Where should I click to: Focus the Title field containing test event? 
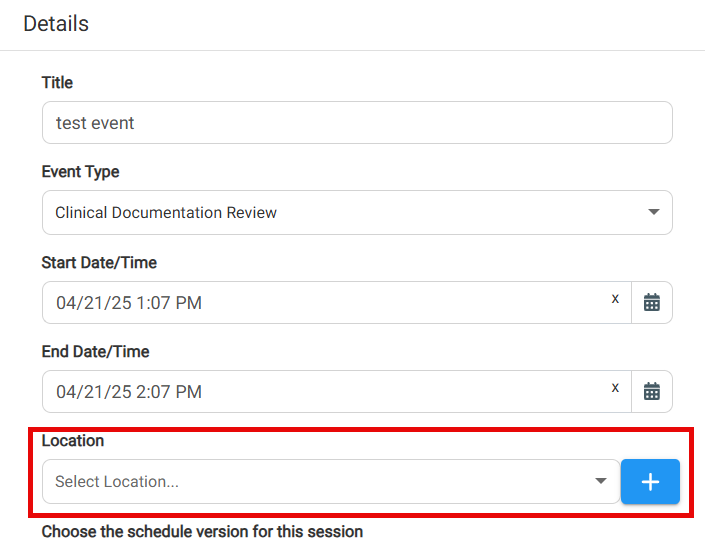[357, 123]
